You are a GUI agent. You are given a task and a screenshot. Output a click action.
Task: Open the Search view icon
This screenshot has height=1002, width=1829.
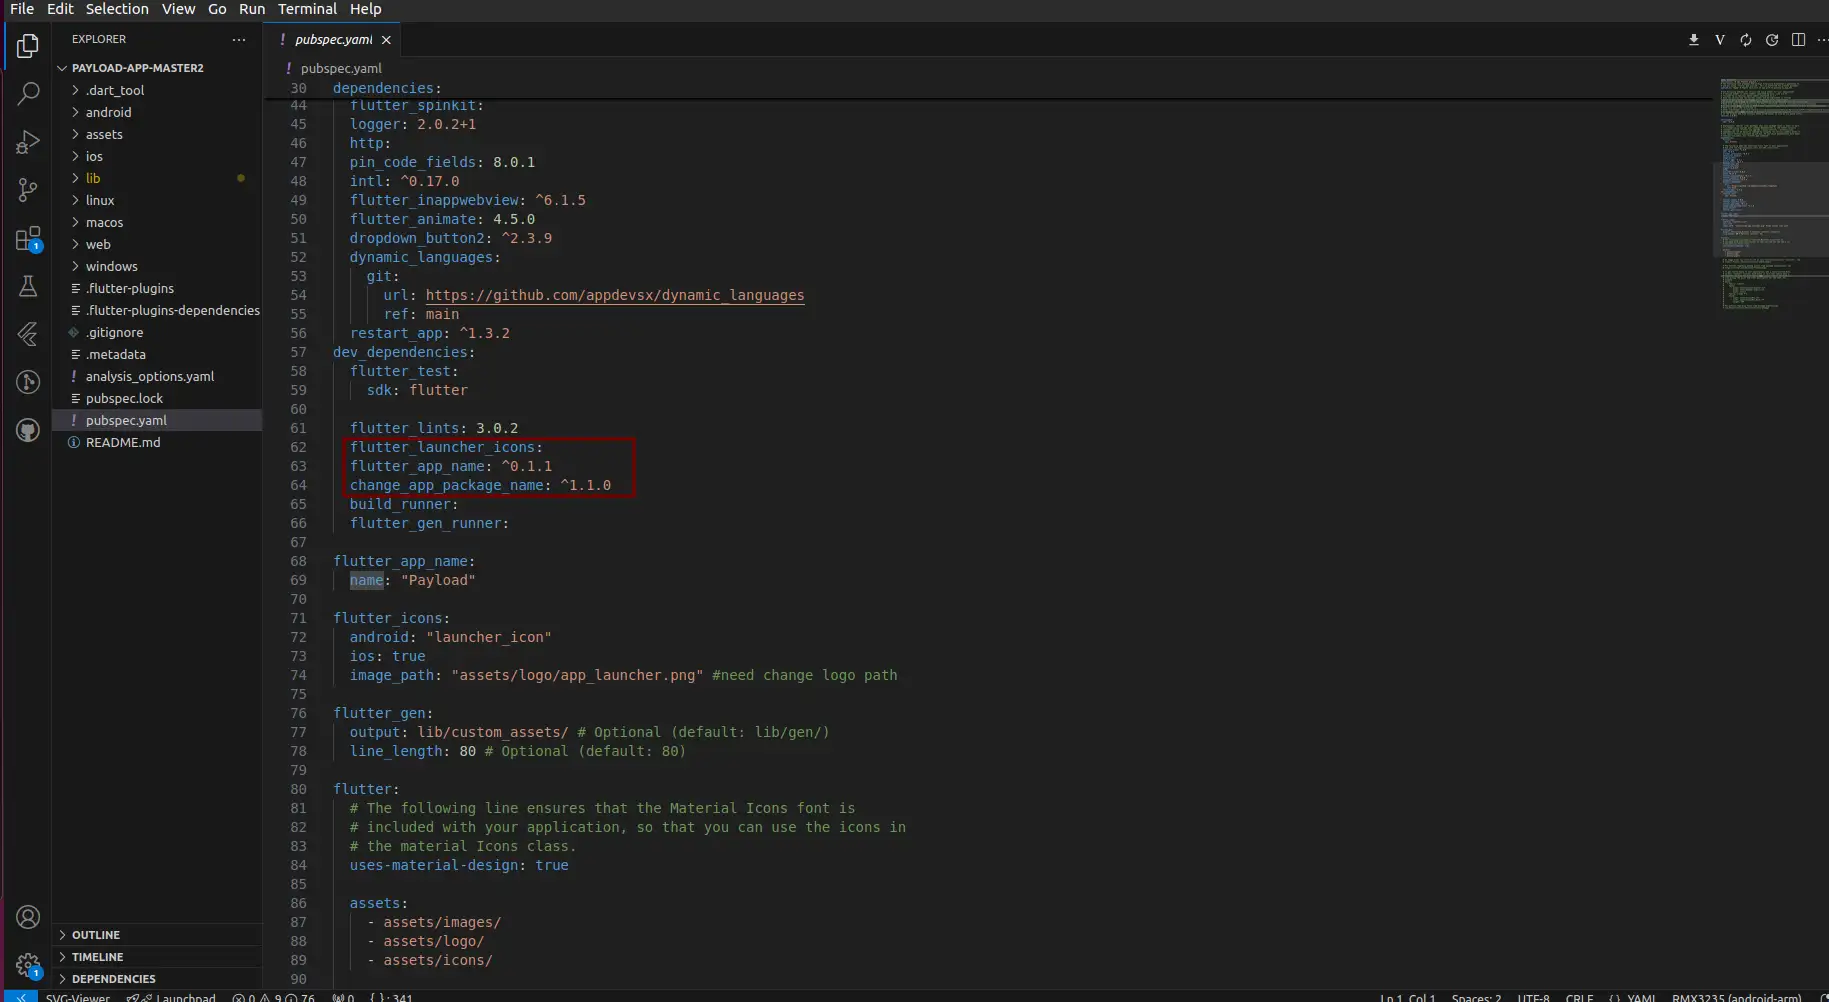tap(28, 94)
